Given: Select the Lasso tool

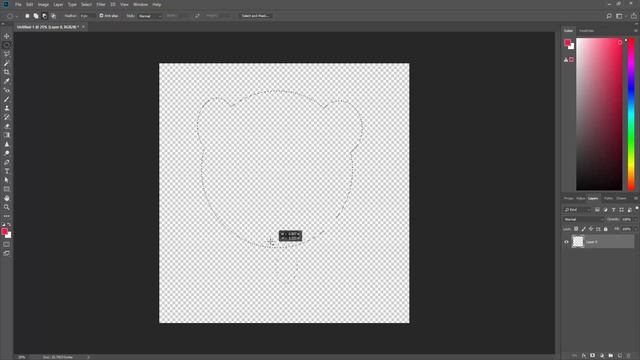Looking at the screenshot, I should [7, 54].
